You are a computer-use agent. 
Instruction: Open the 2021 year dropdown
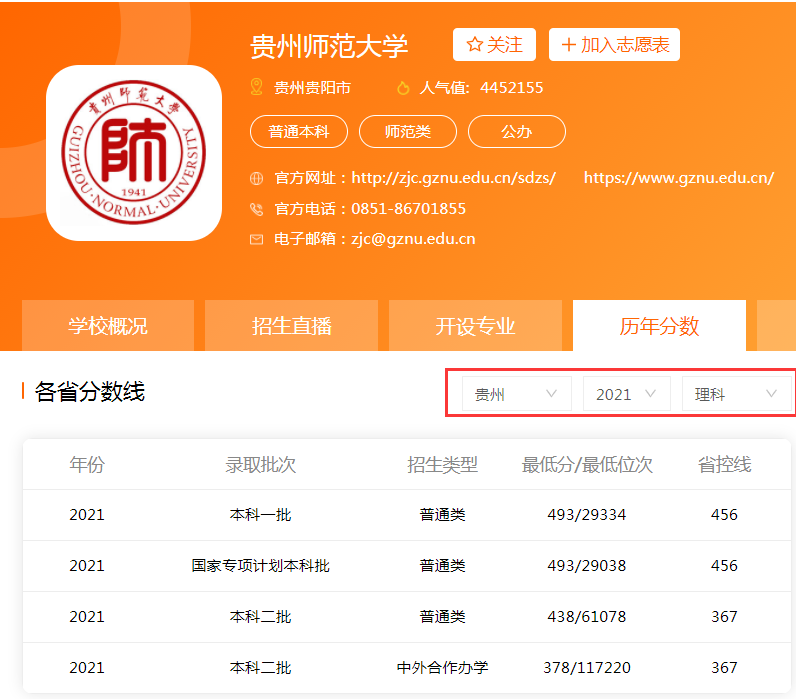click(x=626, y=394)
